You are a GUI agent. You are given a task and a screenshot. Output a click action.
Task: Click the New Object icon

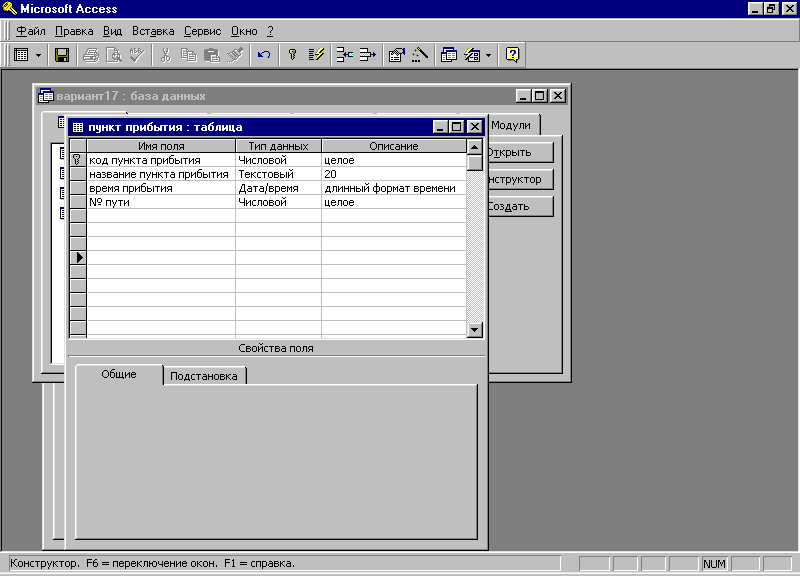(472, 55)
